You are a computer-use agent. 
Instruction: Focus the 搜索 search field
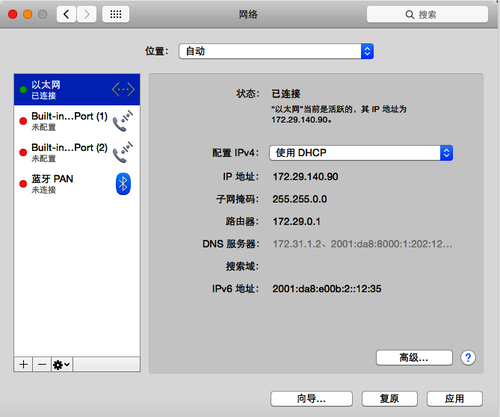pyautogui.click(x=427, y=14)
